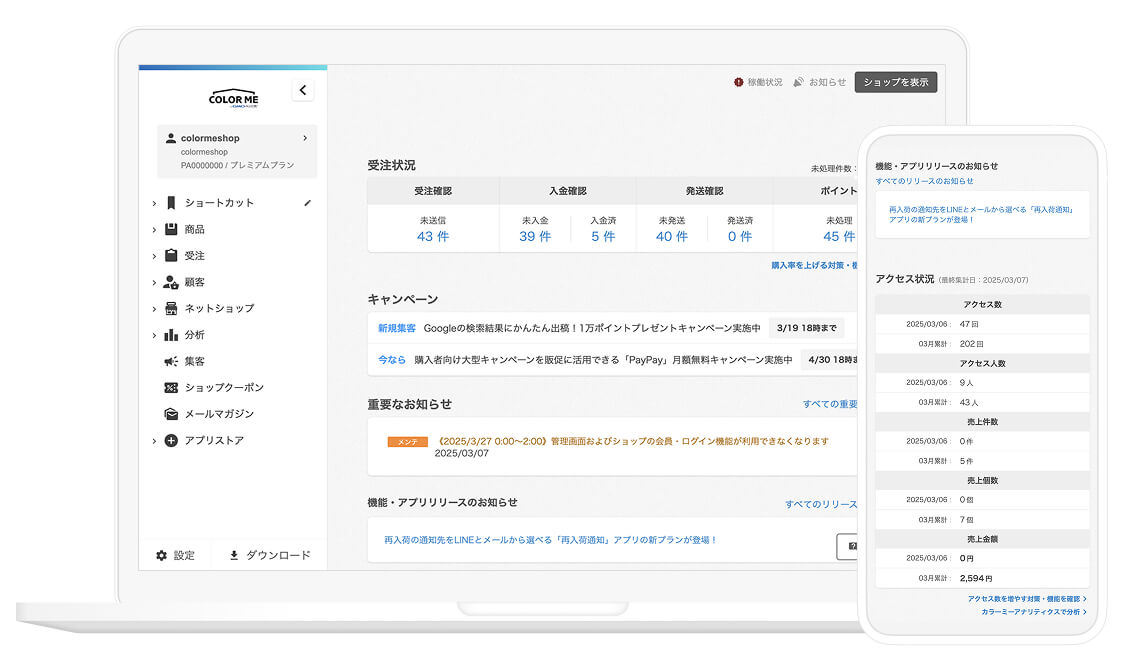
Task: Click ダウンロード at the sidebar bottom
Action: [x=270, y=555]
